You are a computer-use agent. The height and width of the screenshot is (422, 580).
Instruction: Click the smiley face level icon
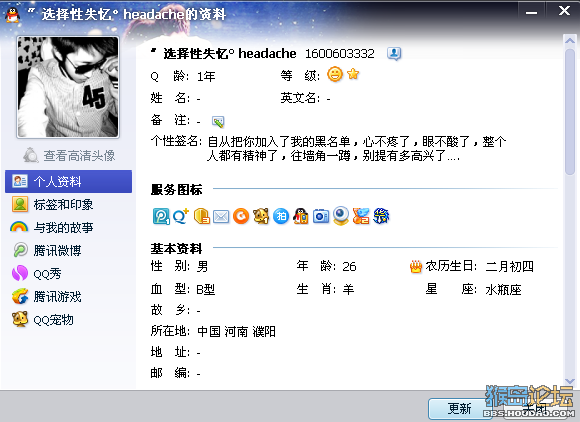[x=335, y=74]
